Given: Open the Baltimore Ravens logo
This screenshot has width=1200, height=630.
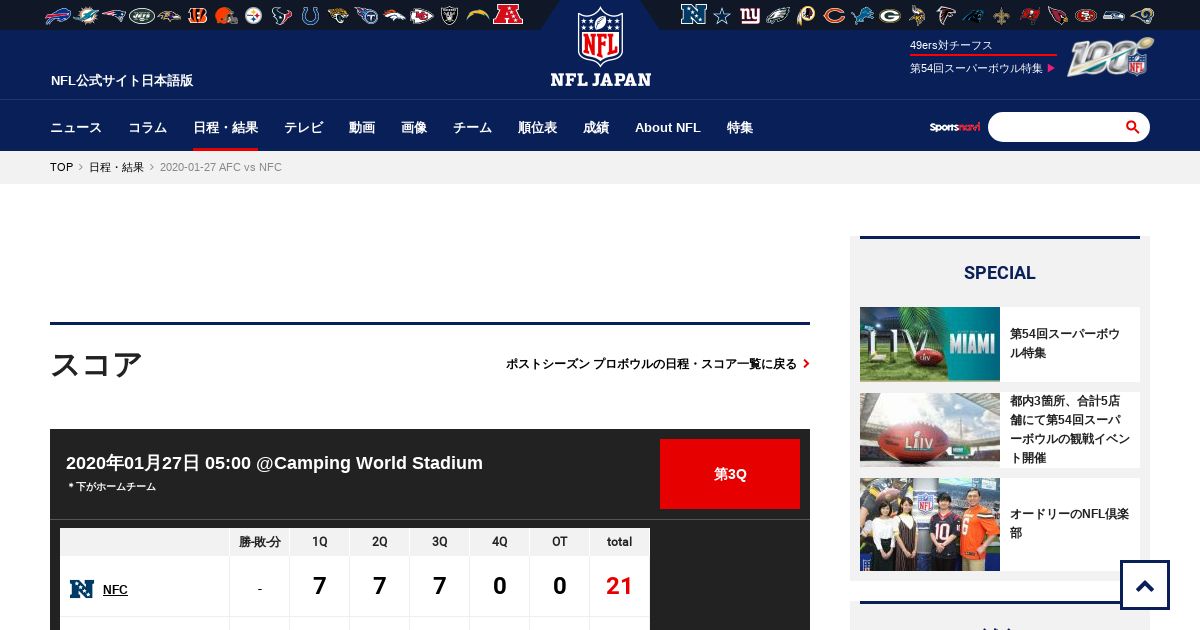Looking at the screenshot, I should tap(170, 15).
